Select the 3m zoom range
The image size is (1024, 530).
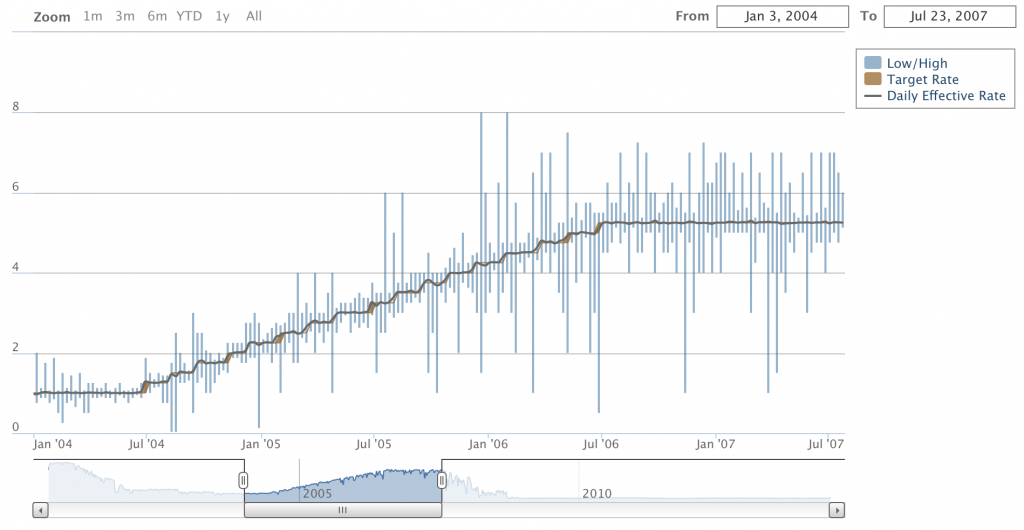tap(124, 16)
